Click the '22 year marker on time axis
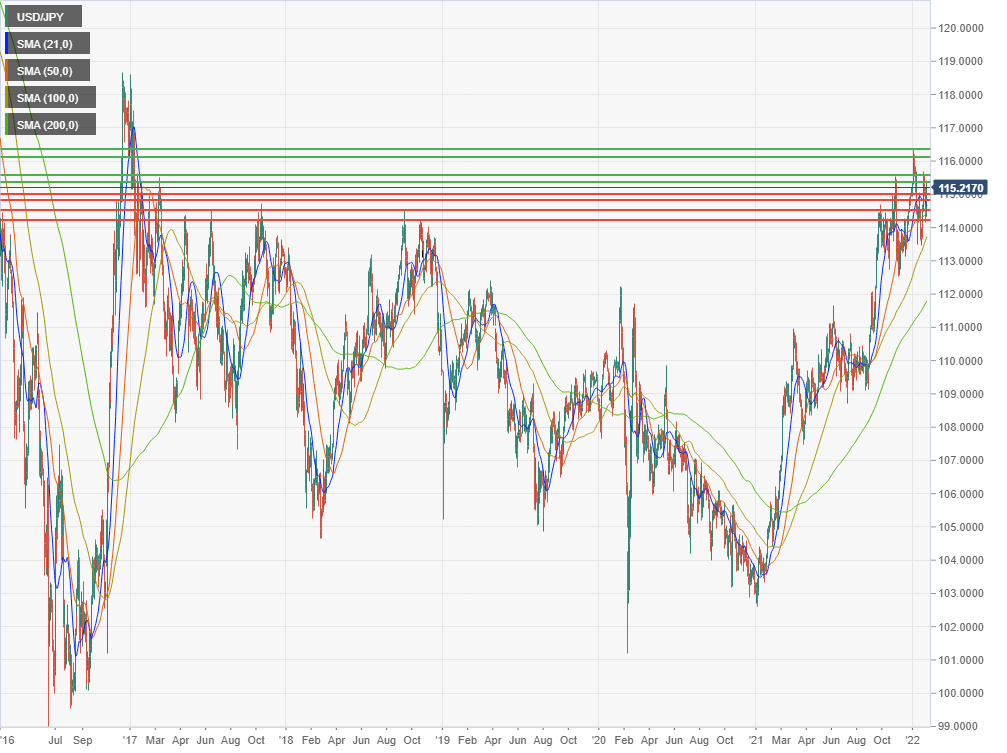 tap(912, 740)
